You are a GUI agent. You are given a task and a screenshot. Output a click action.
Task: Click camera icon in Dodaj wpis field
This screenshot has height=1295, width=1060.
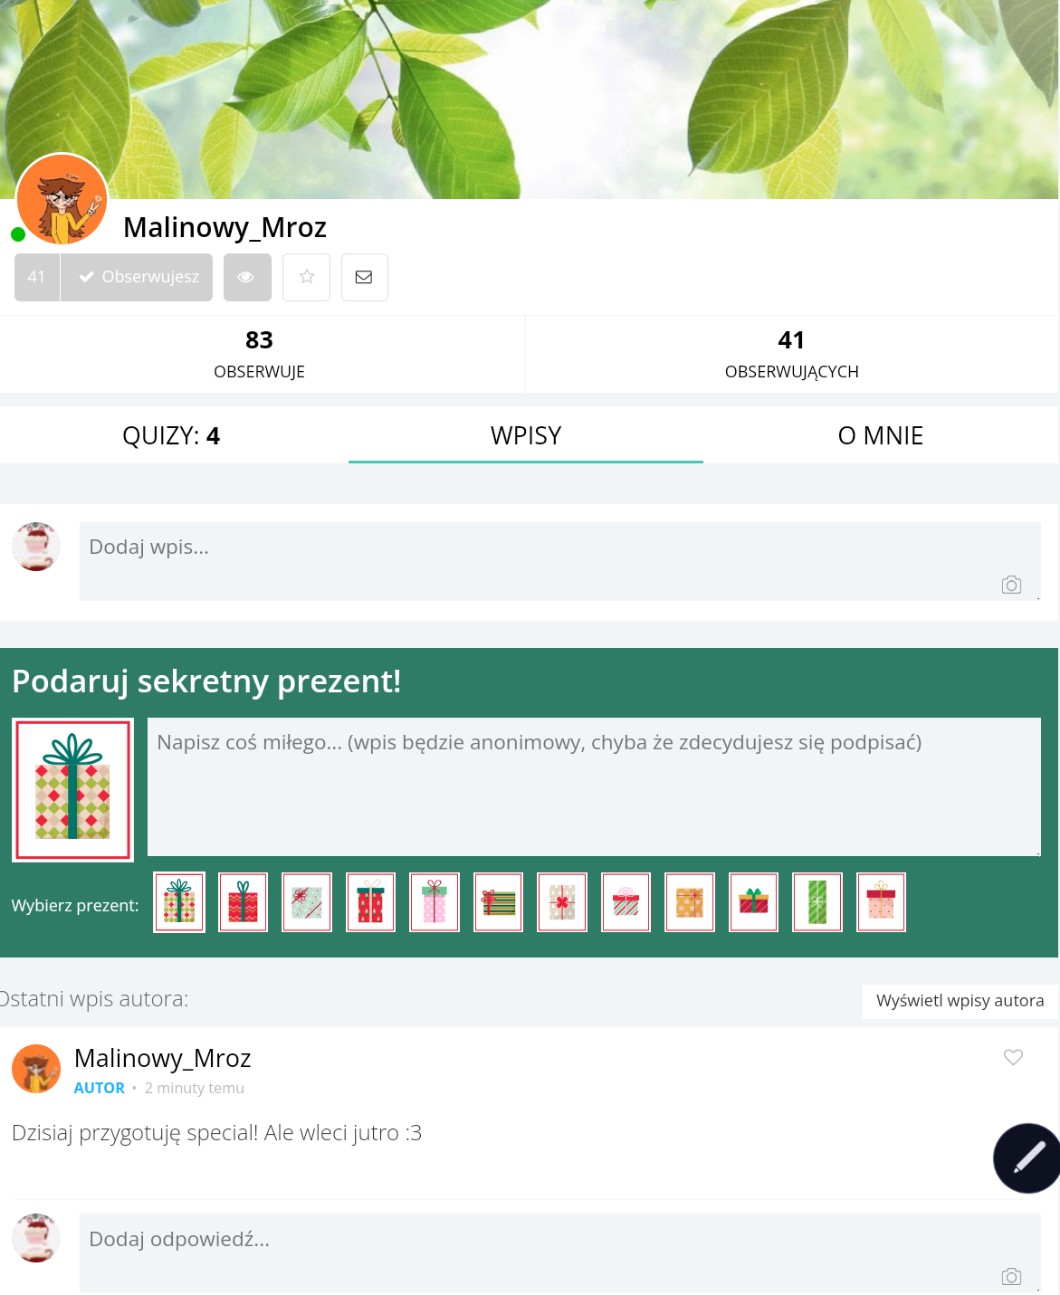(x=1011, y=585)
